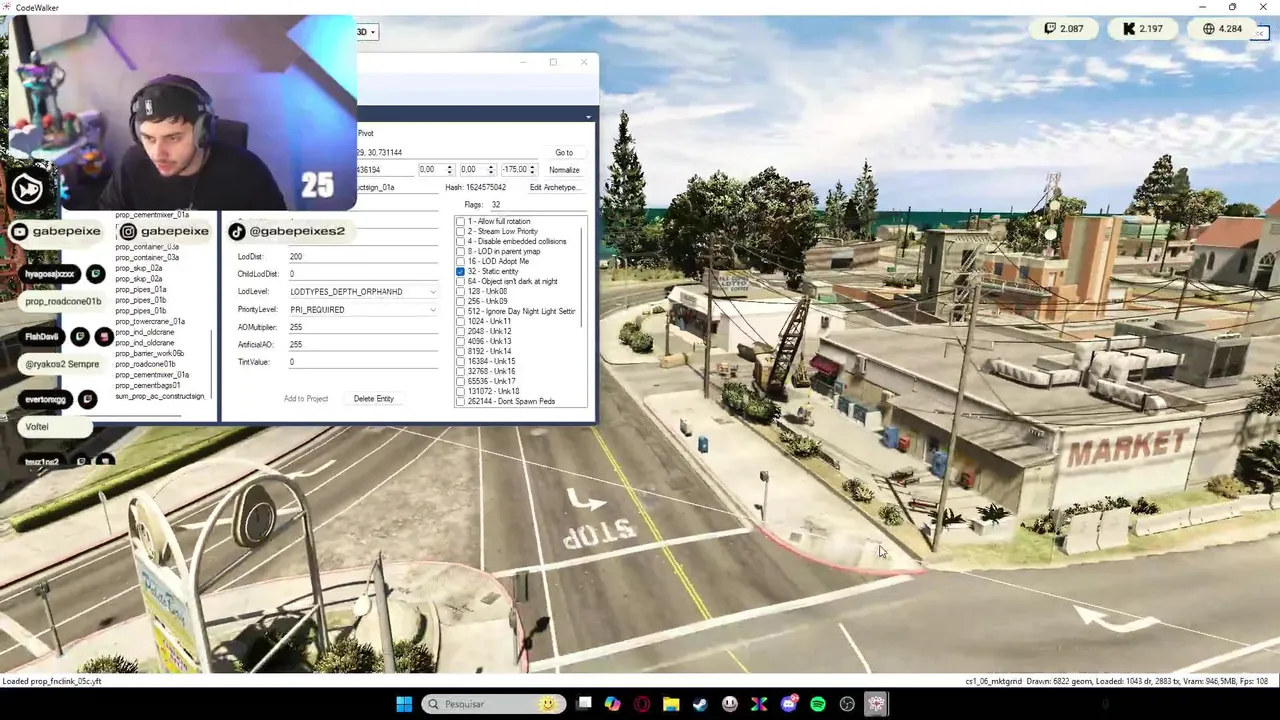This screenshot has height=720, width=1280.
Task: Click Twitch badge next to evertonxgg
Action: (87, 399)
